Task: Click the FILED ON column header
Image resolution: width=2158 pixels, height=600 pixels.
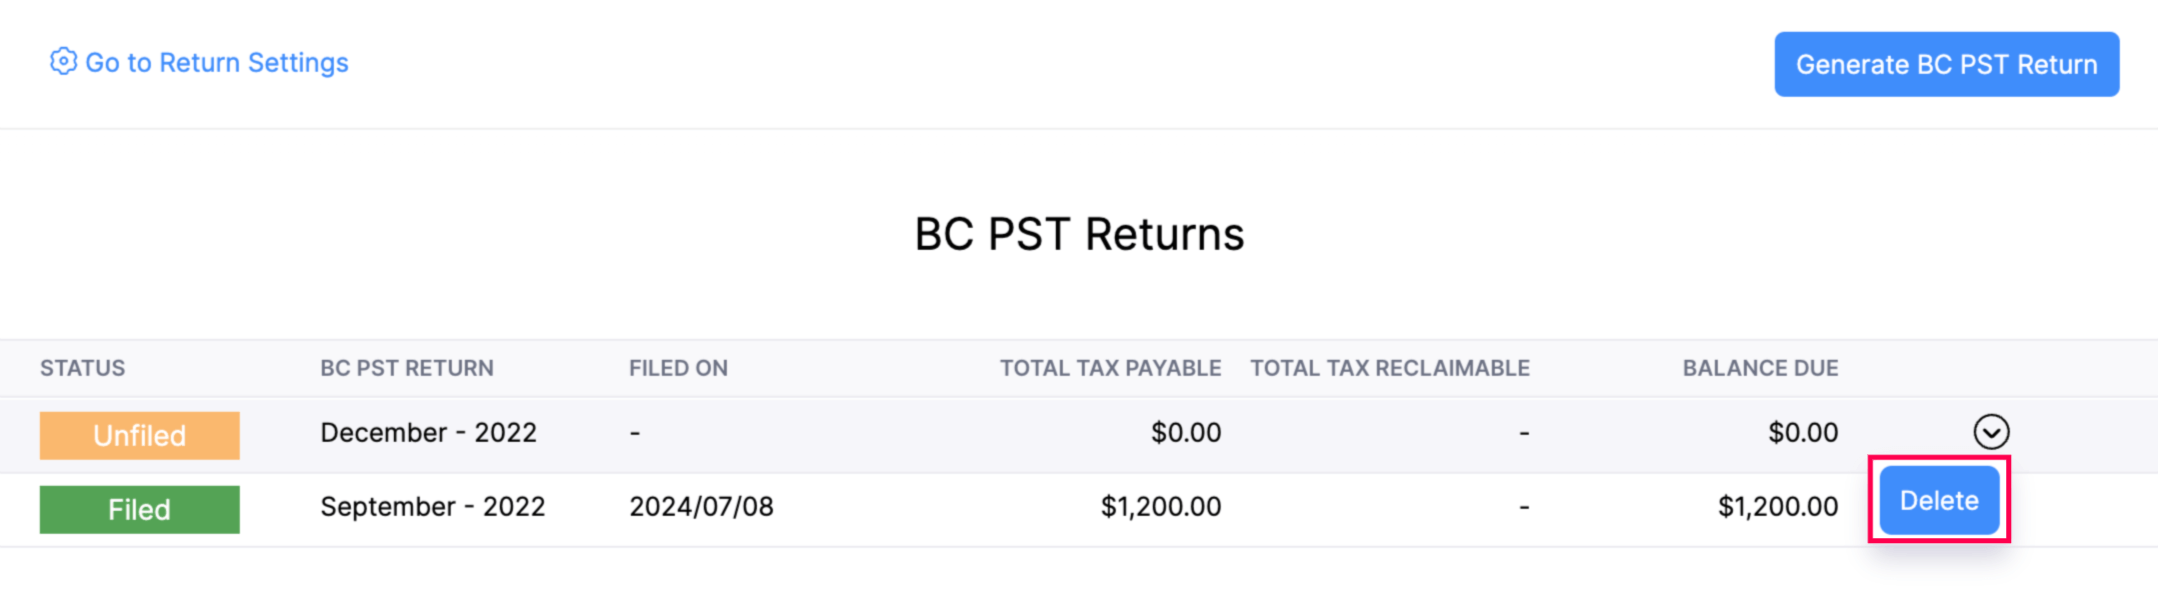Action: [x=678, y=368]
